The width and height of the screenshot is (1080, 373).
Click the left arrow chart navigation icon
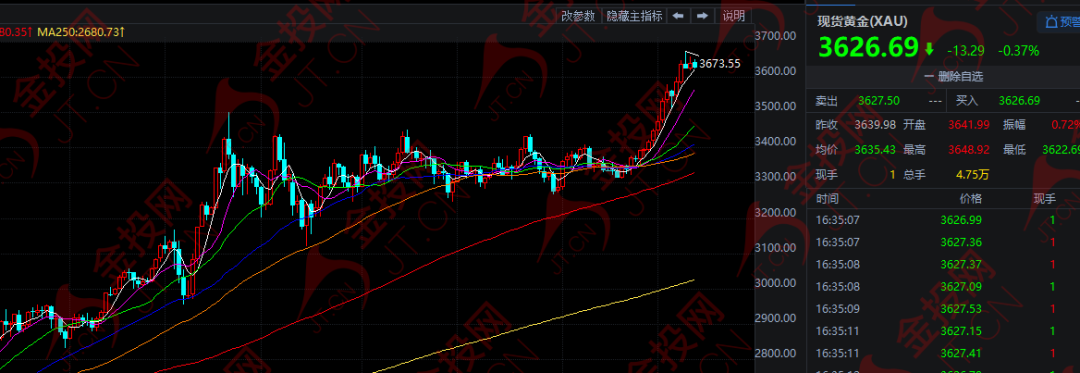point(678,16)
